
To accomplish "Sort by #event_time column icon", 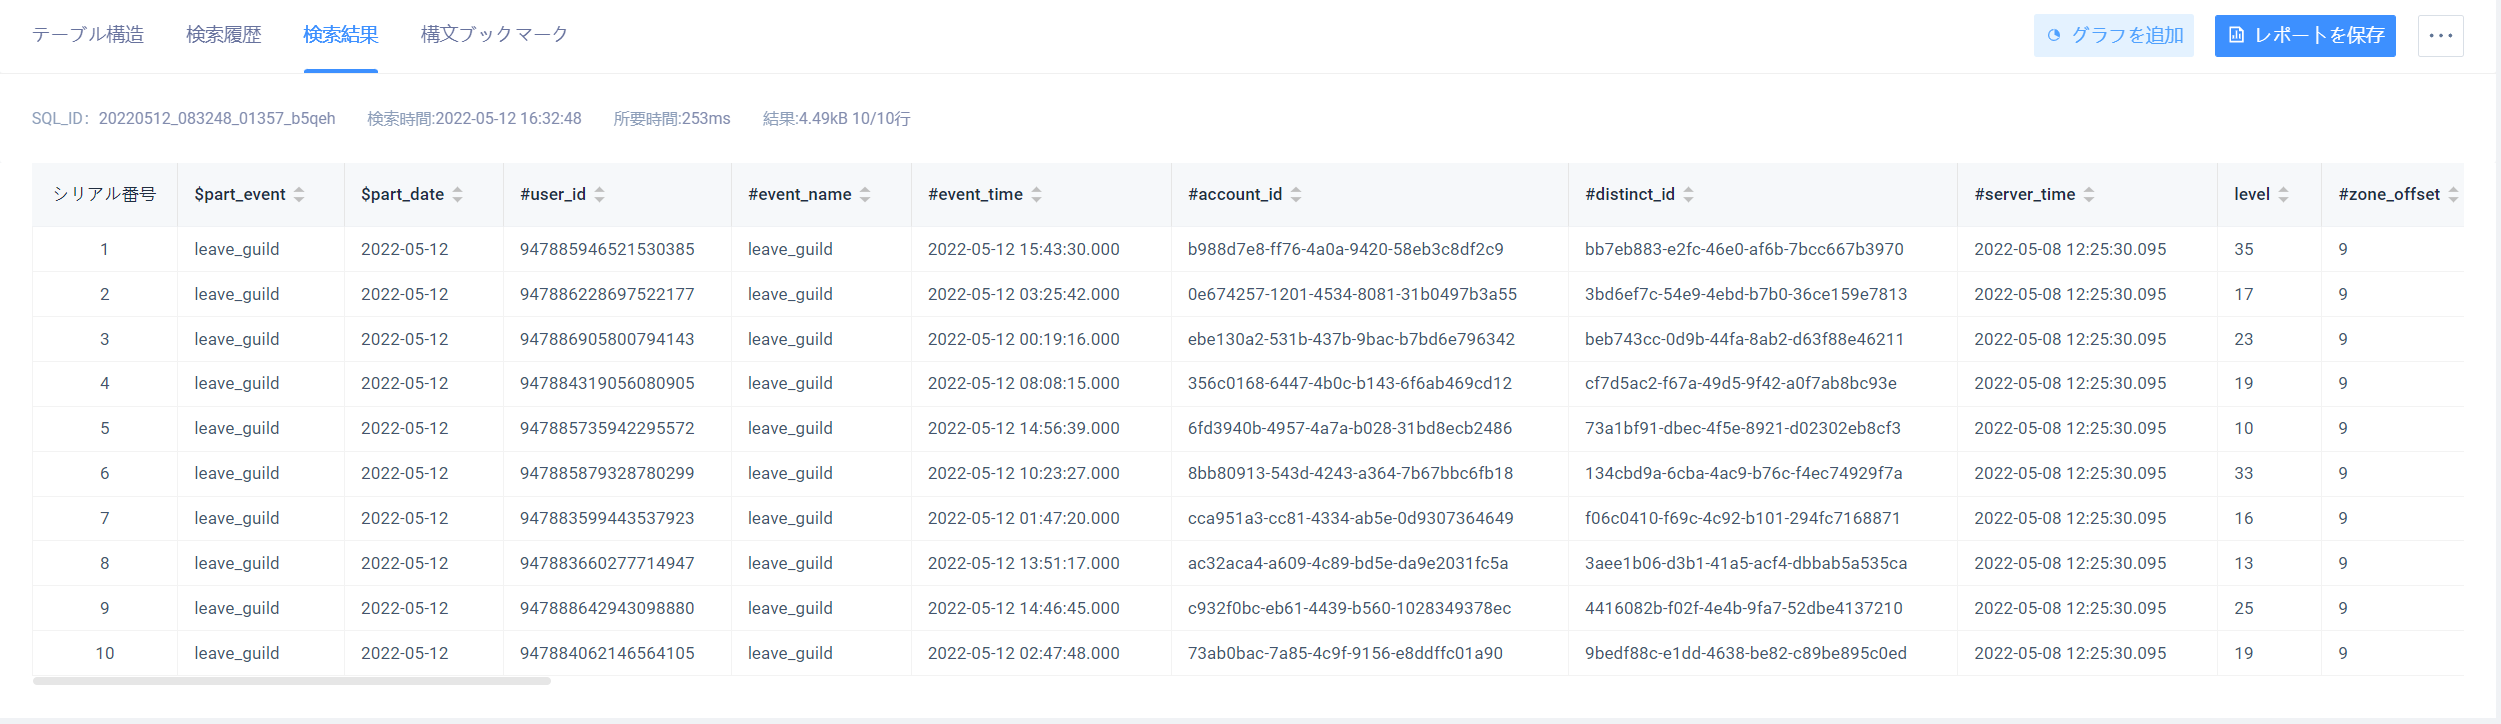I will pyautogui.click(x=1037, y=195).
